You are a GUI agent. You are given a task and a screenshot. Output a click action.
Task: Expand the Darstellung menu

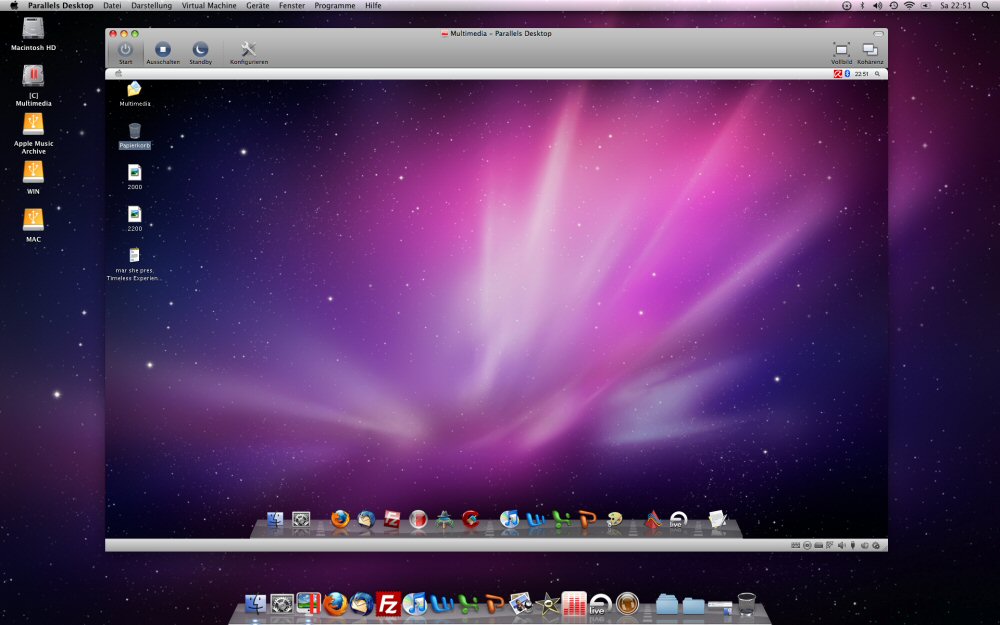(x=151, y=6)
